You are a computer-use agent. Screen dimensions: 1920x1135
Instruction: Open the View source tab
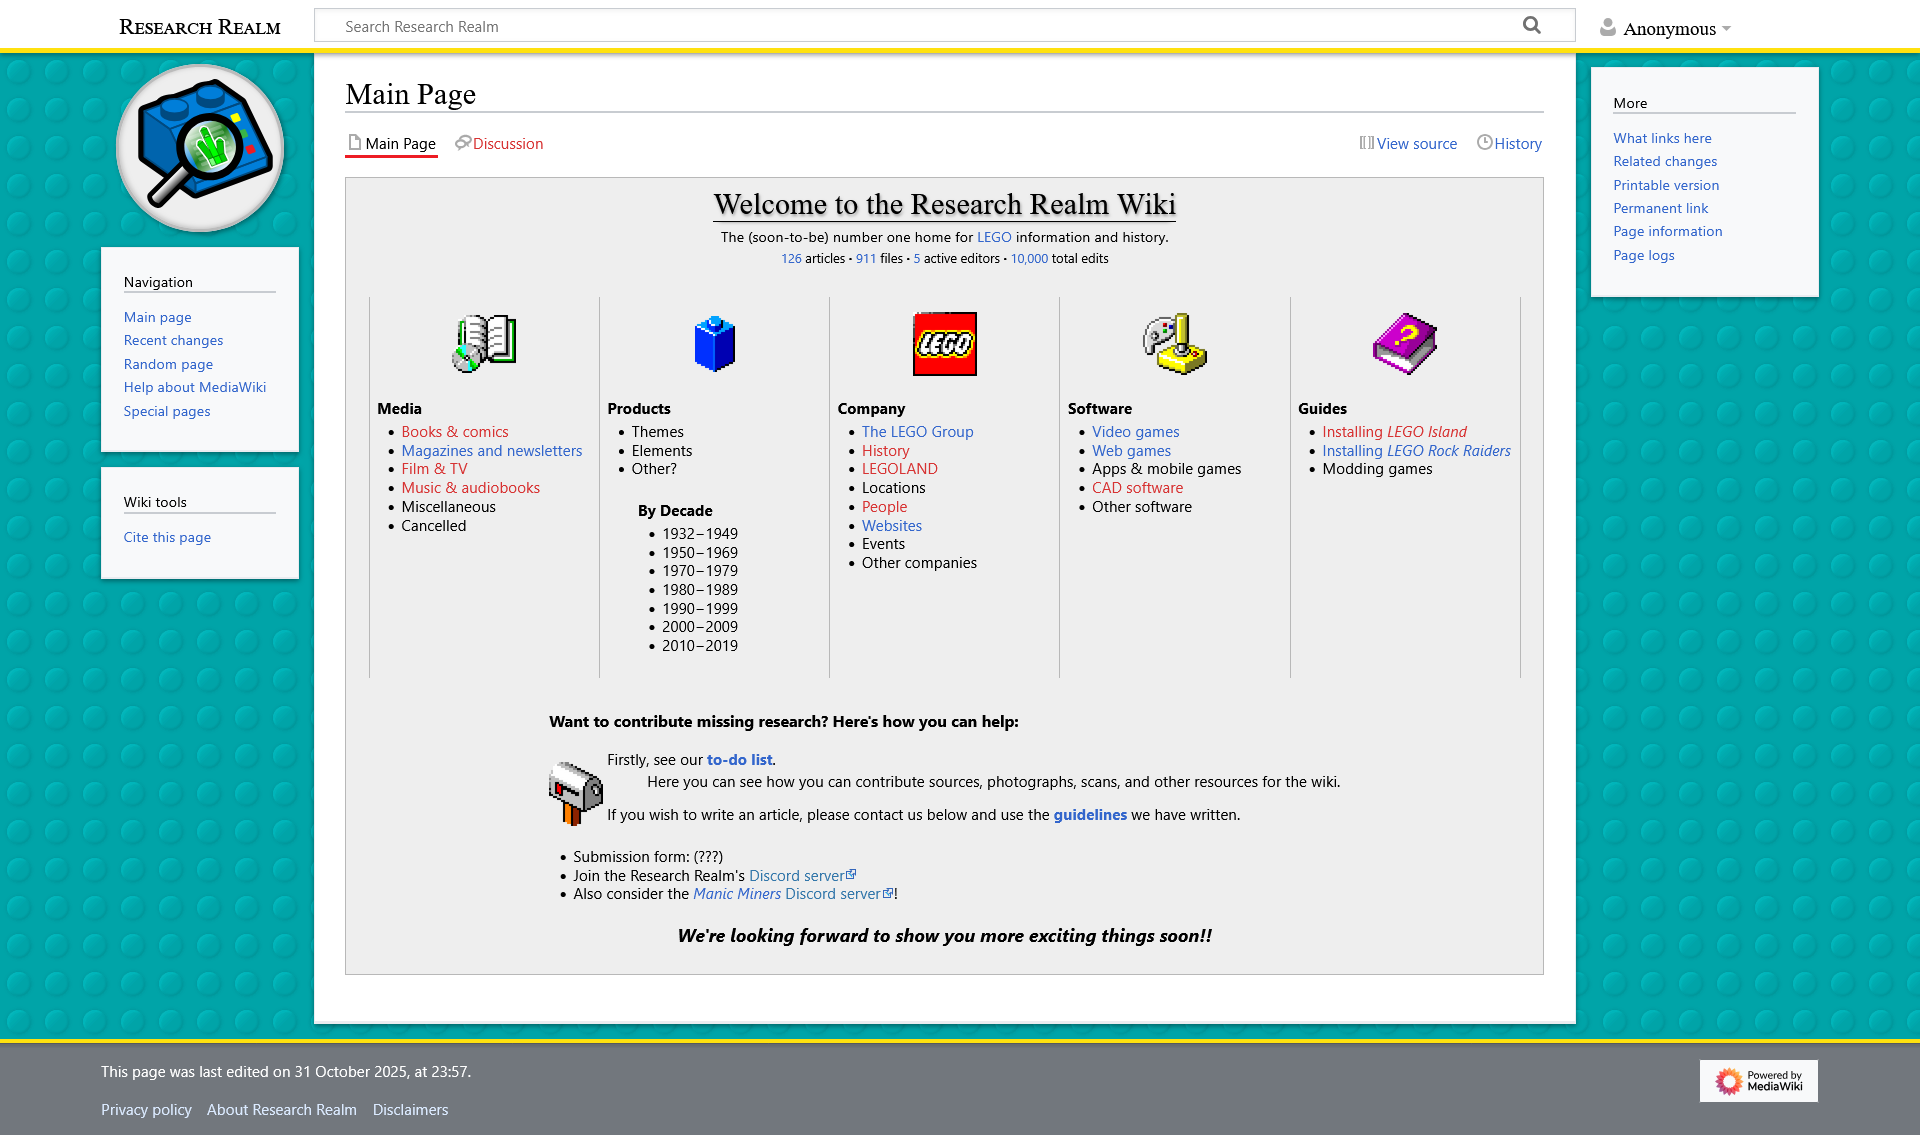1416,144
